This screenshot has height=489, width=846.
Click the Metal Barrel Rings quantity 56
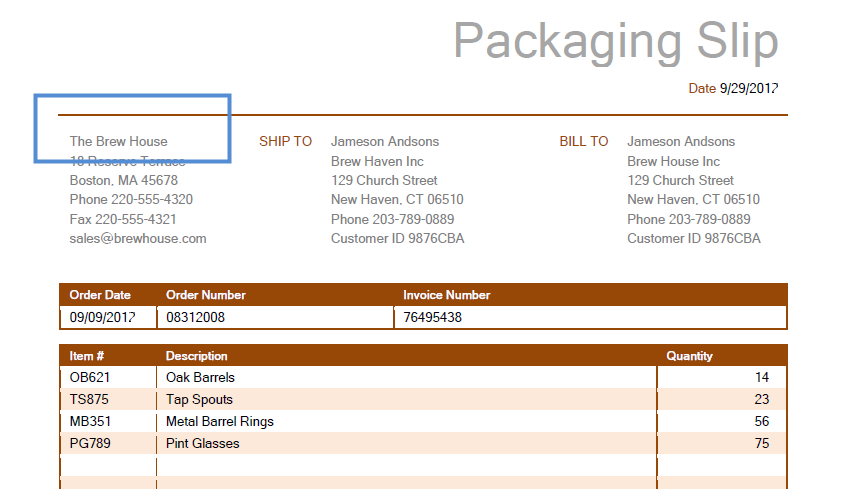tap(762, 422)
